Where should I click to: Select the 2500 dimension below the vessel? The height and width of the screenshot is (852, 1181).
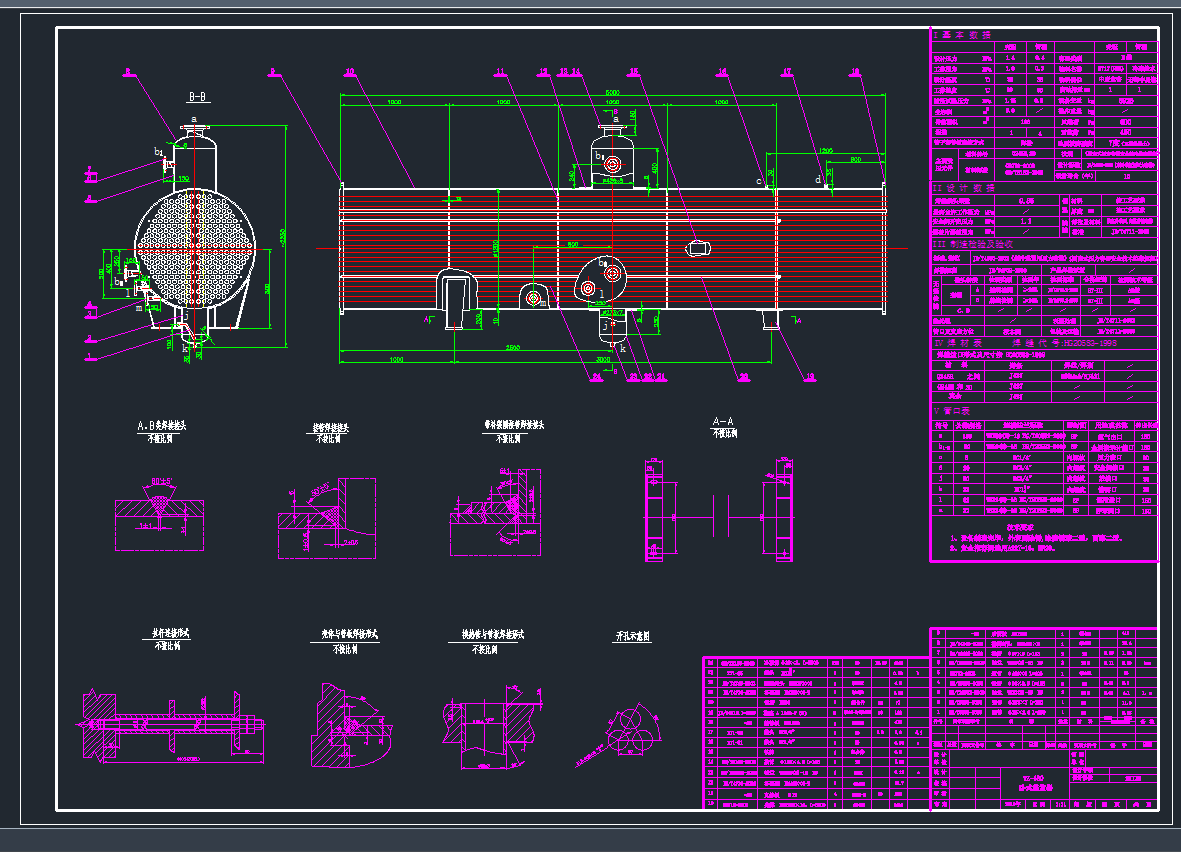[x=511, y=347]
